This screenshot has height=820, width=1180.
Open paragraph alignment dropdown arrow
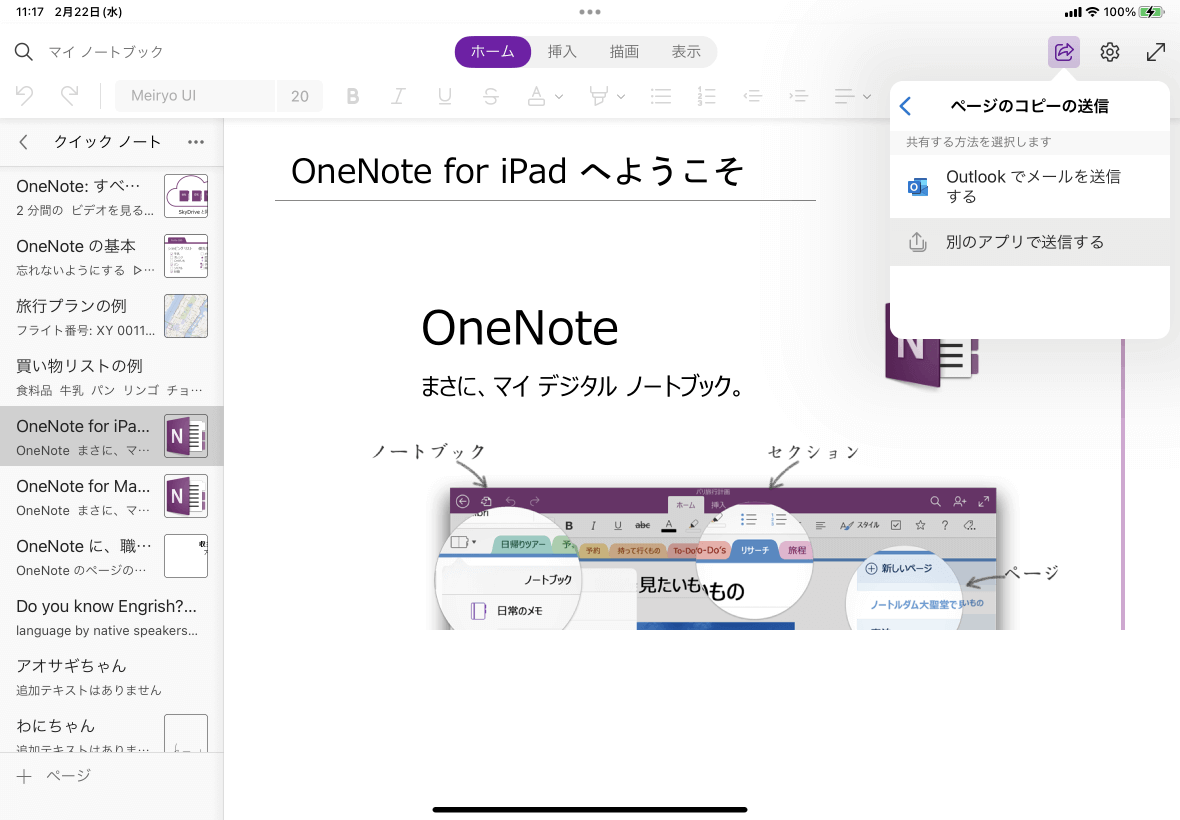tap(867, 96)
